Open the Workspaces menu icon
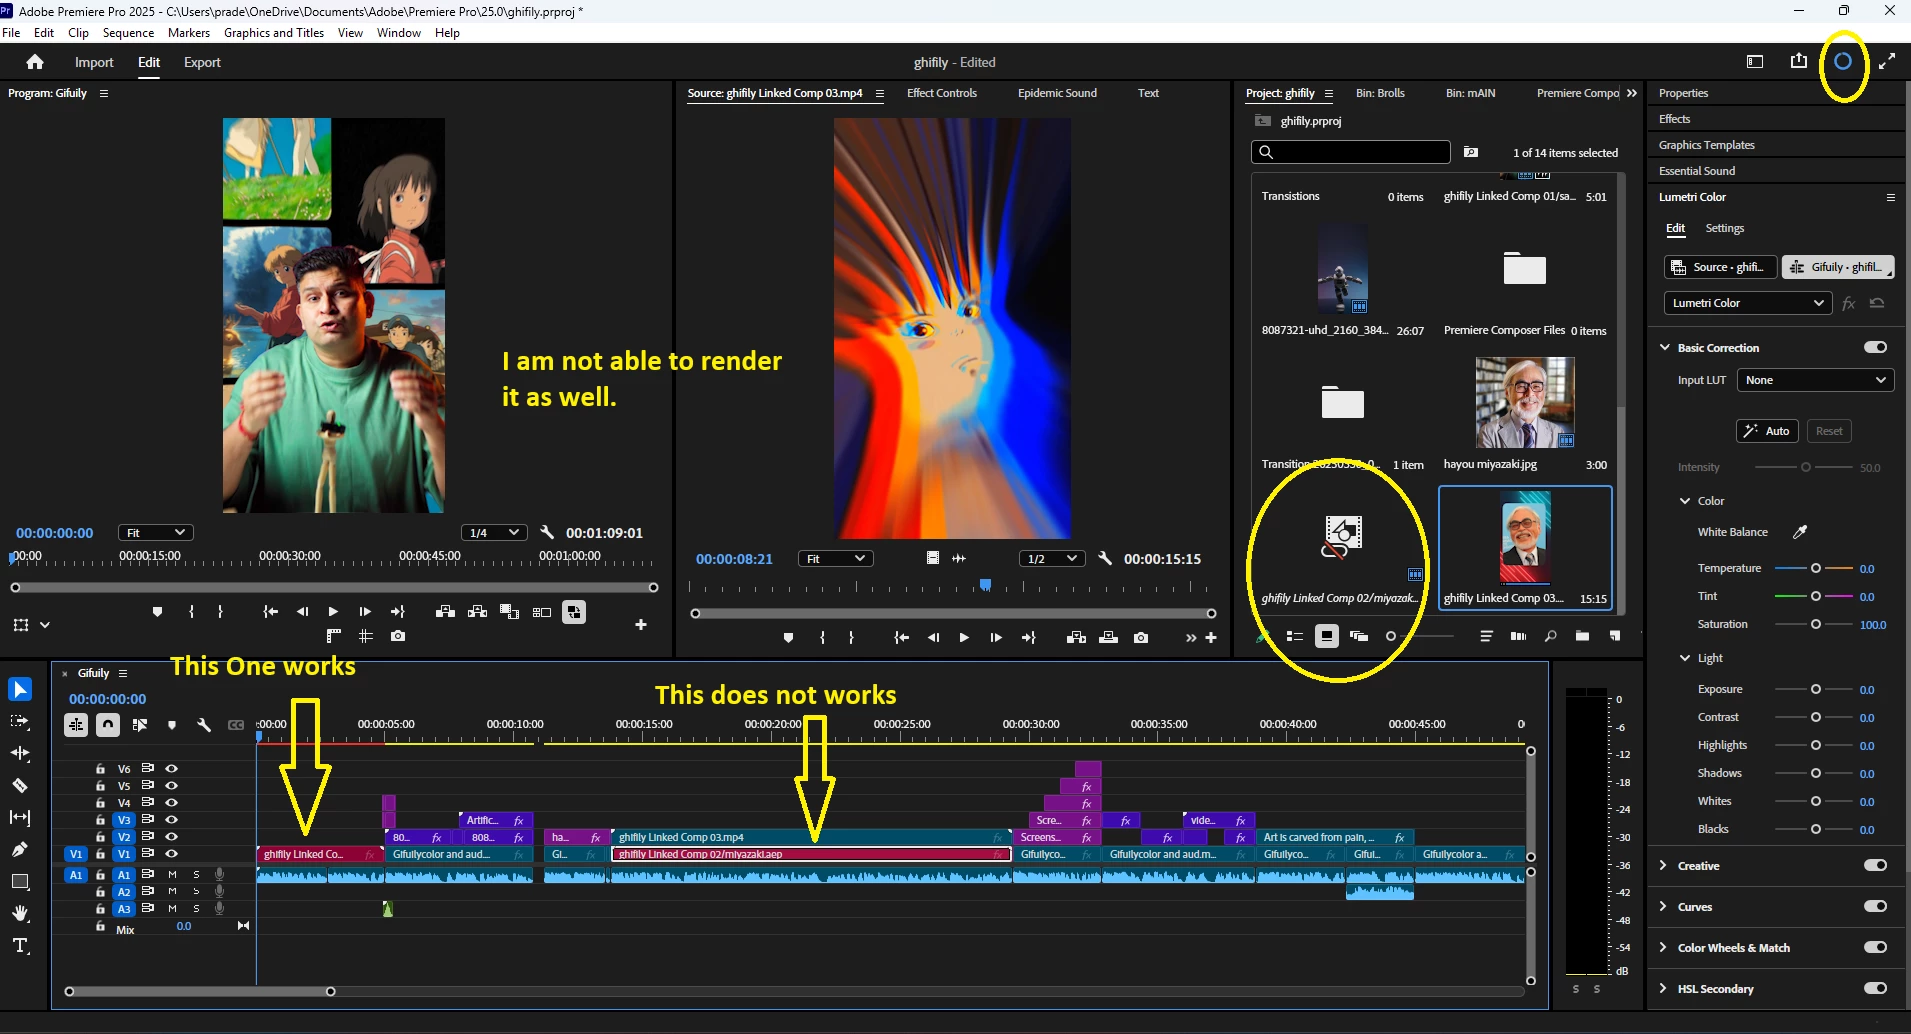 tap(1755, 62)
